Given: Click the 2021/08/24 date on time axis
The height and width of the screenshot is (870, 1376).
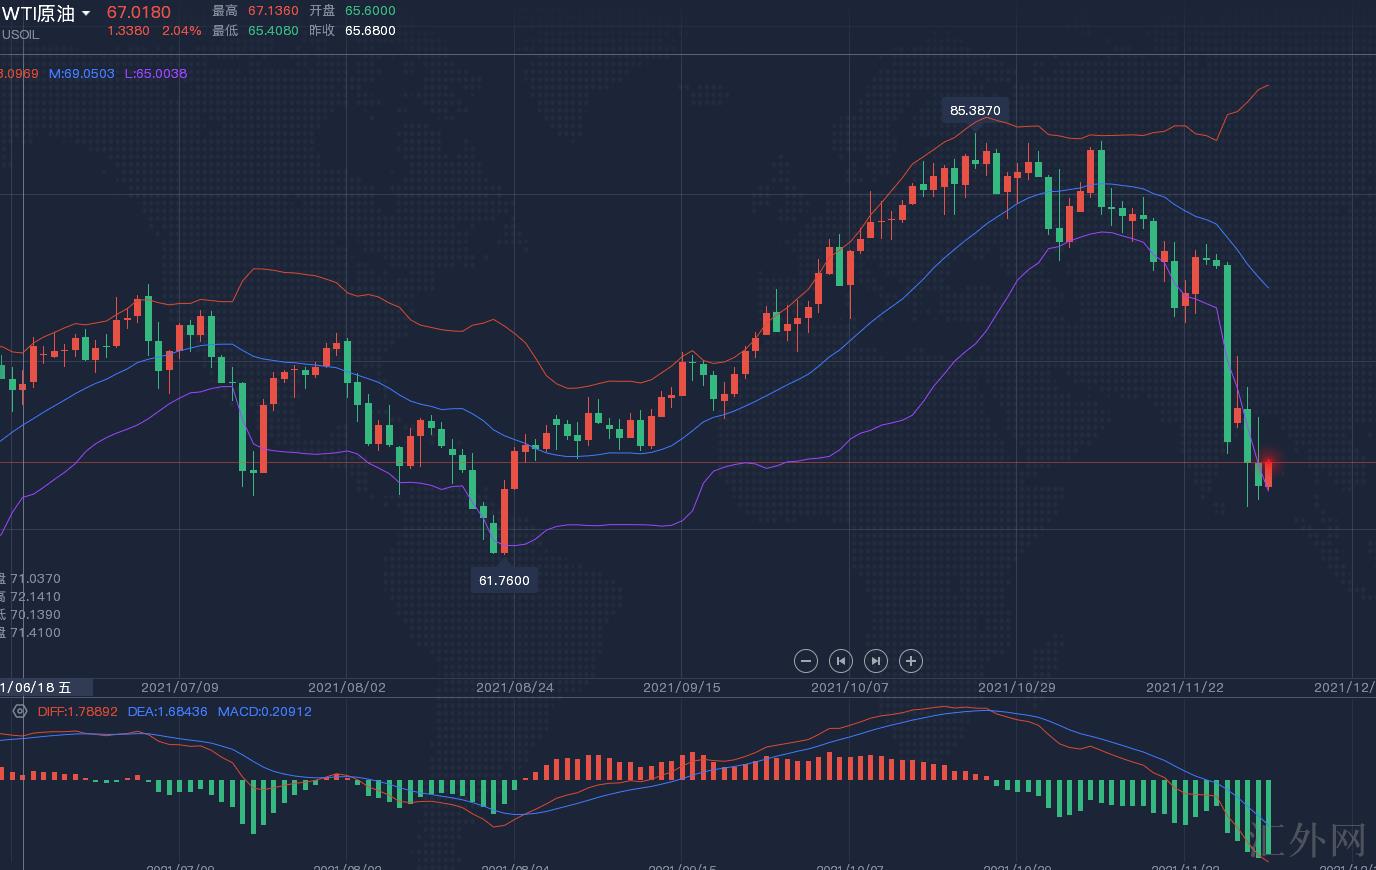Looking at the screenshot, I should [514, 687].
